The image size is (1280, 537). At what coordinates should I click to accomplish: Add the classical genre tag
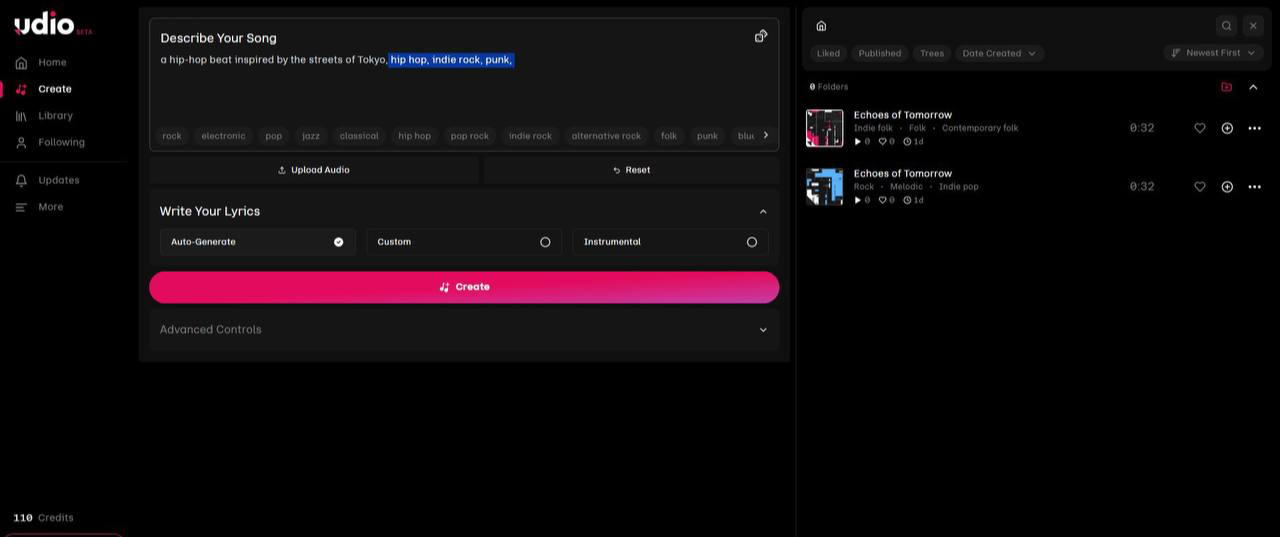[x=359, y=136]
